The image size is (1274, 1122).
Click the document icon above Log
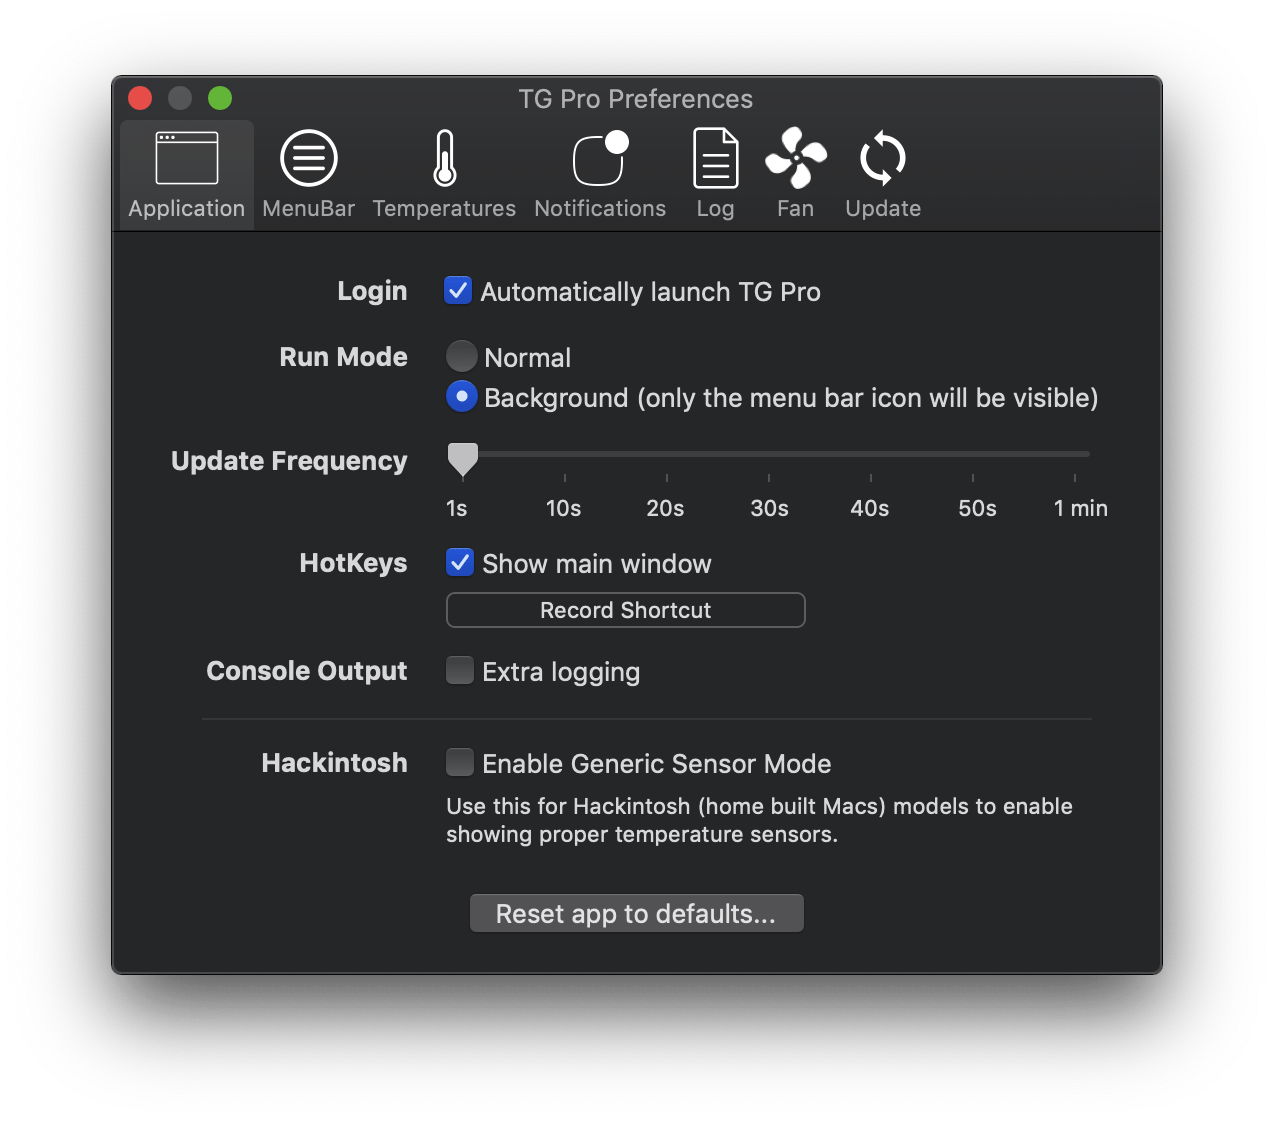715,157
